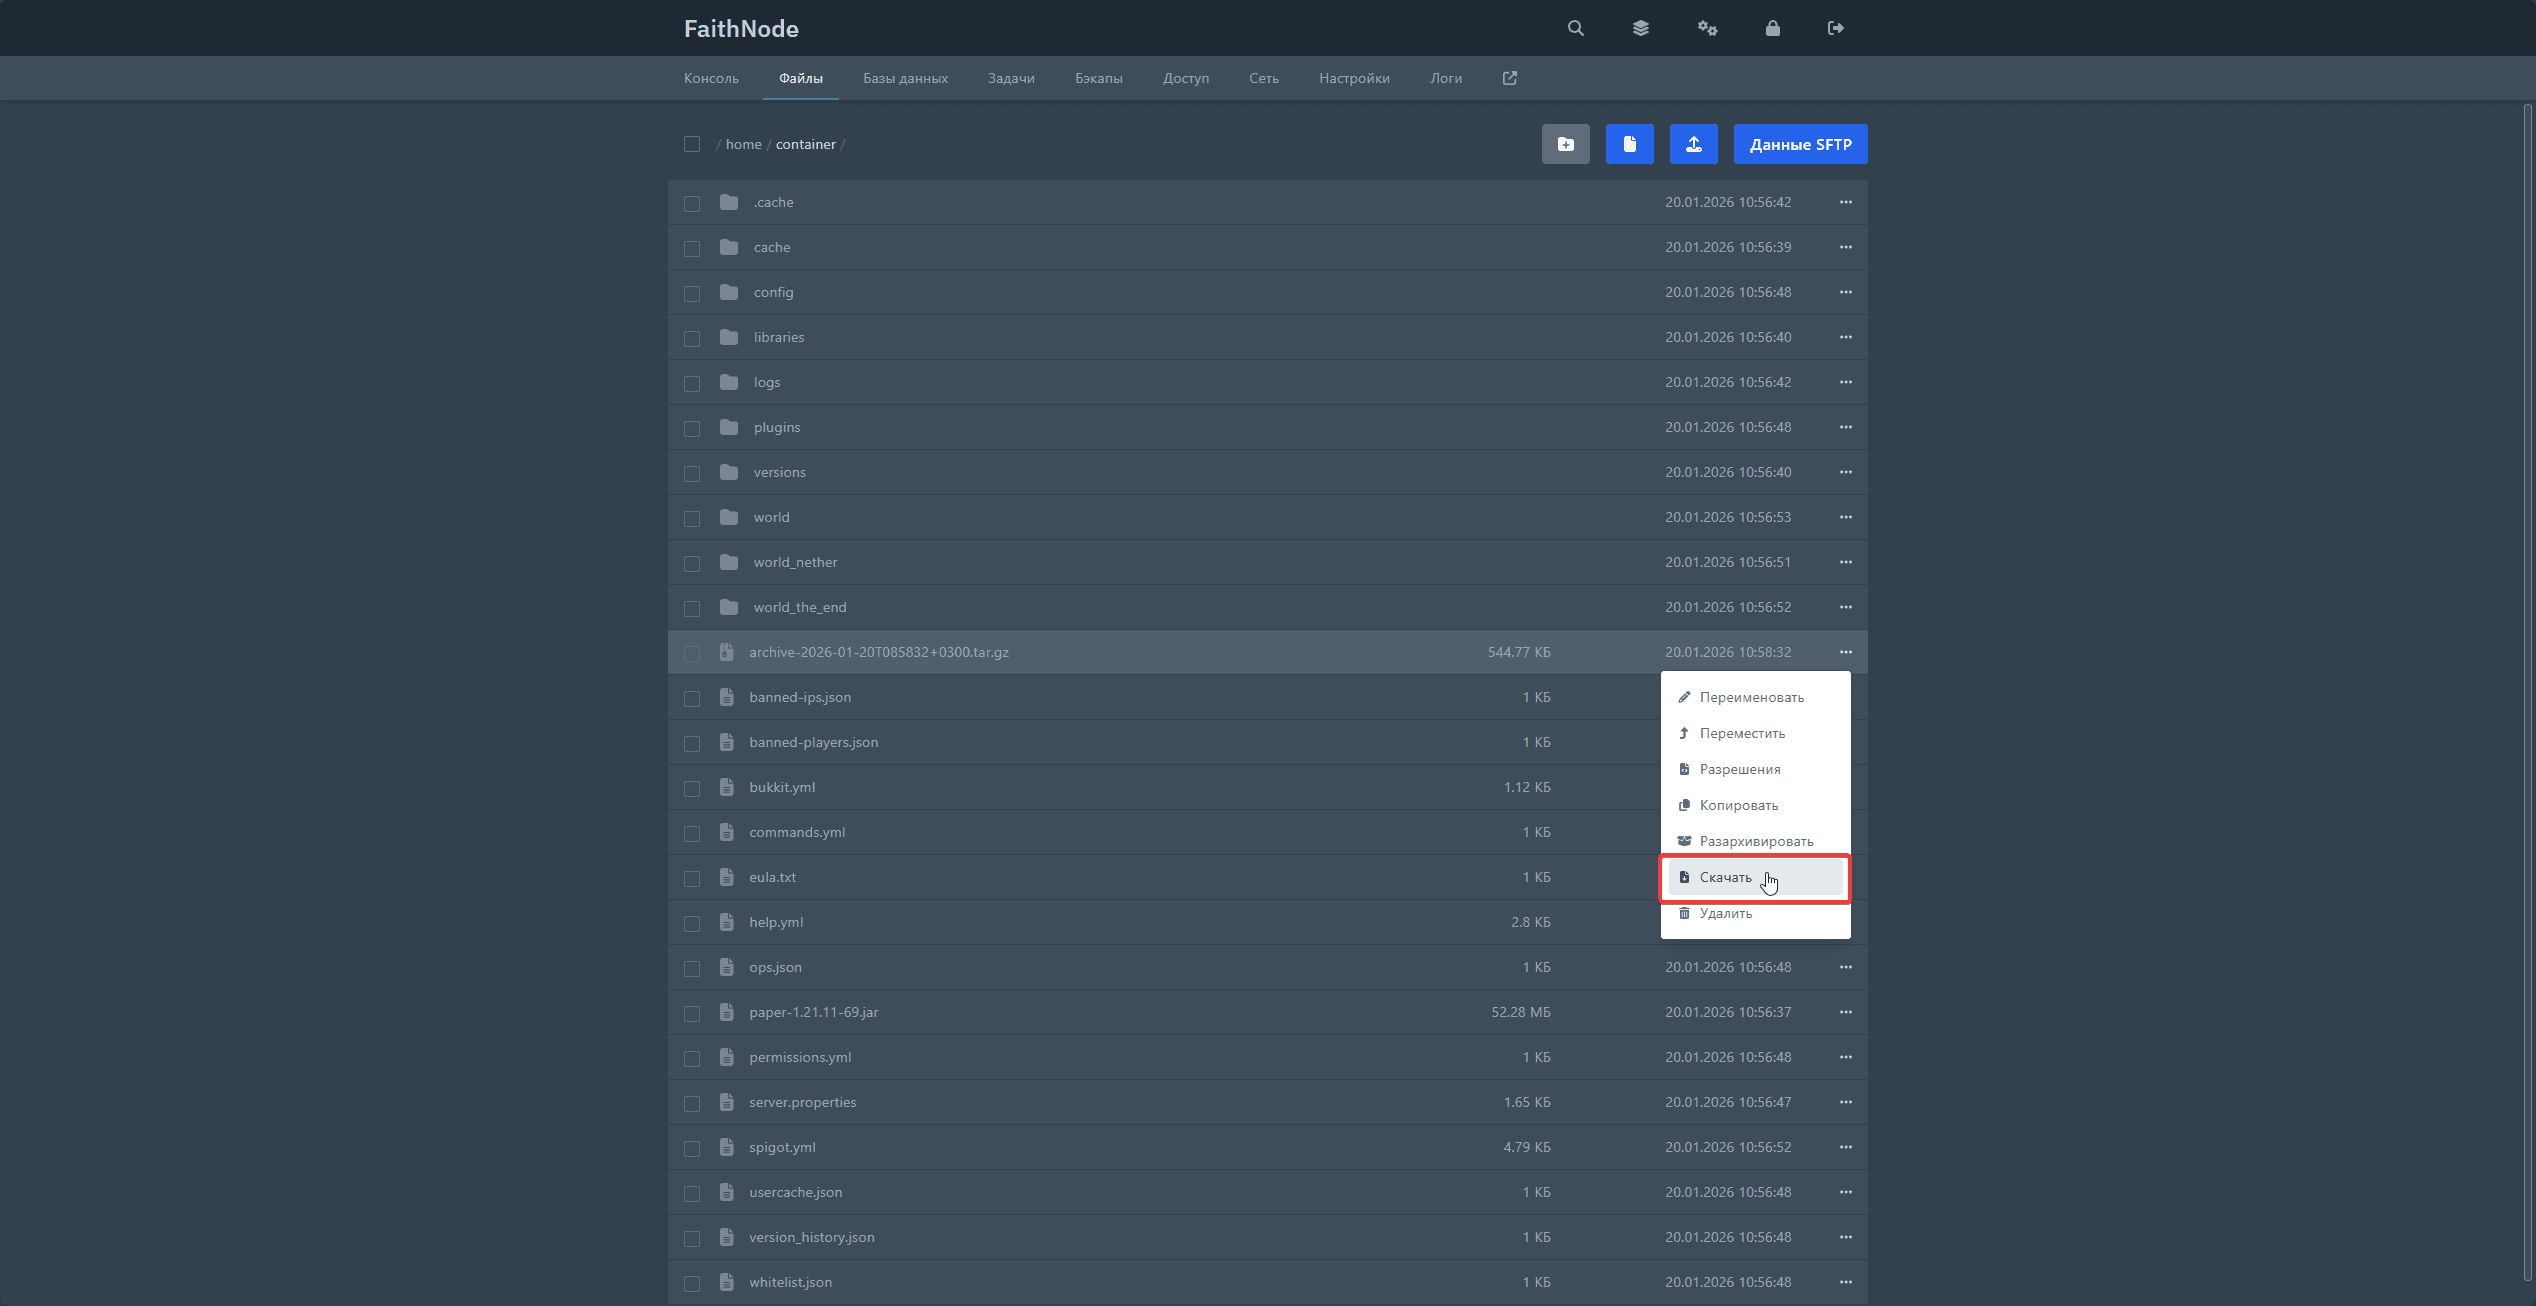Open three-dot menu for world folder
Image resolution: width=2536 pixels, height=1306 pixels.
[1845, 517]
